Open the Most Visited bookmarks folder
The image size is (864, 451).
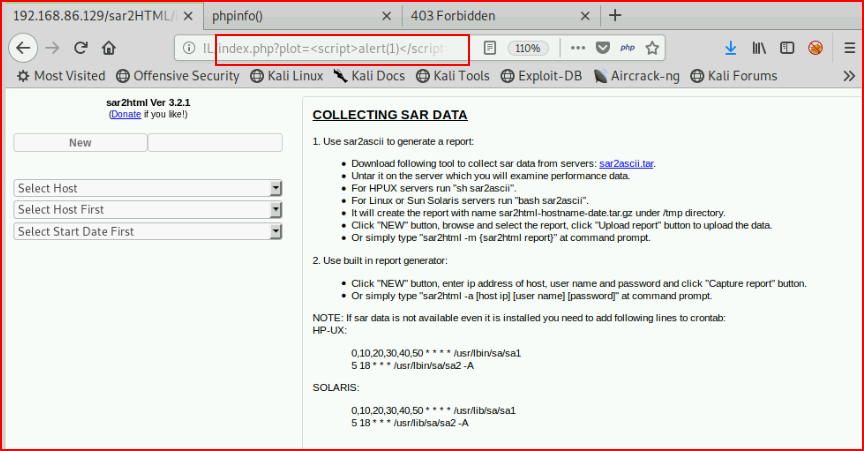click(x=61, y=76)
